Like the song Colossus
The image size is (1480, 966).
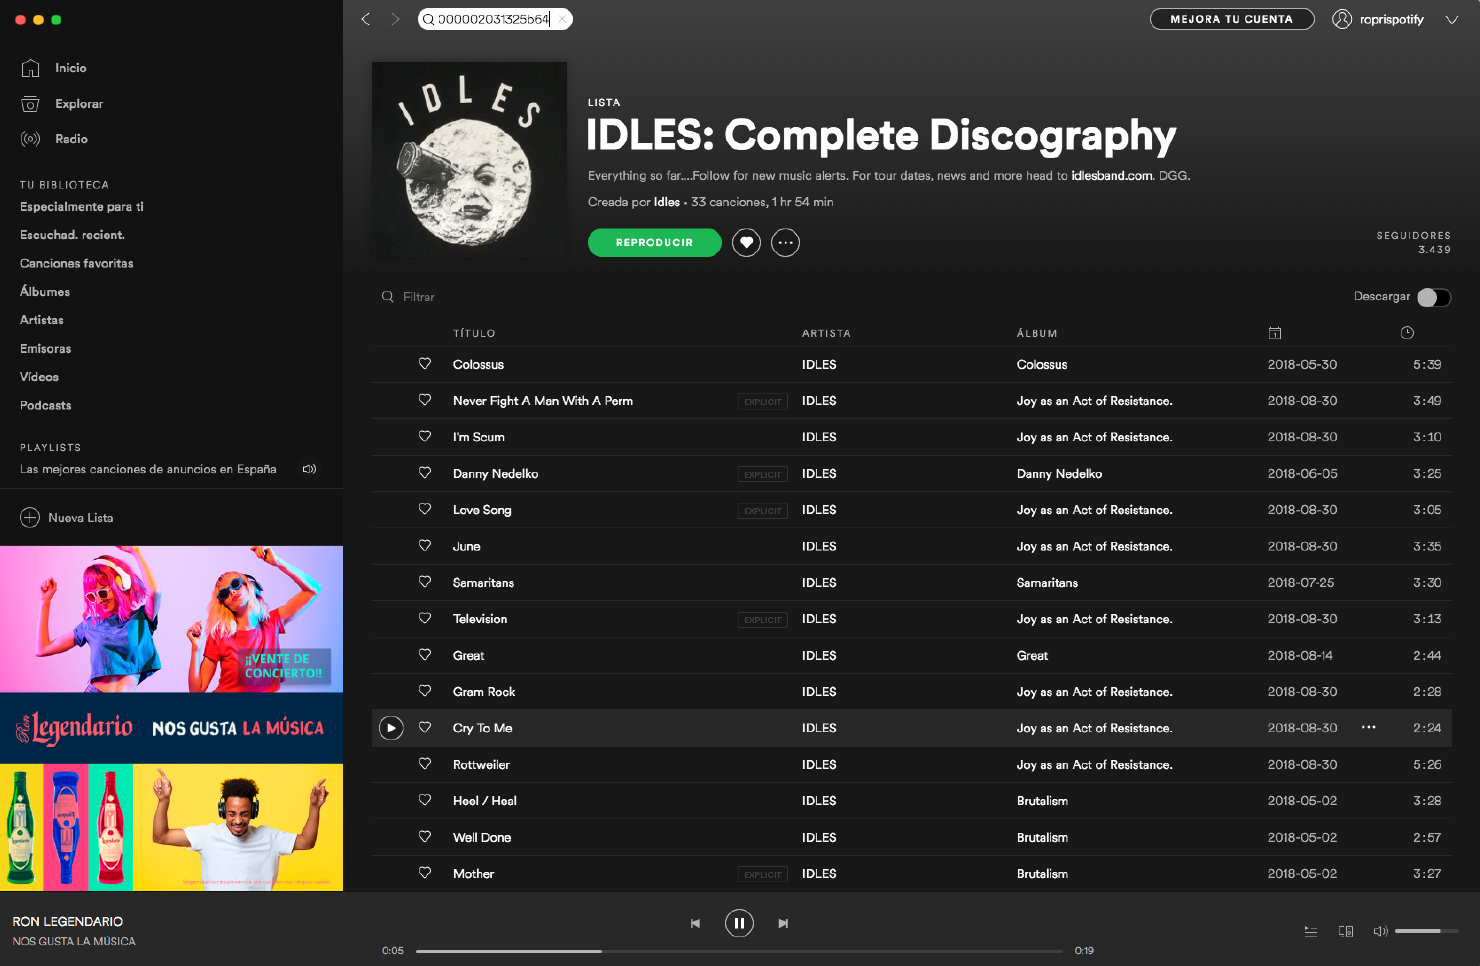(425, 364)
